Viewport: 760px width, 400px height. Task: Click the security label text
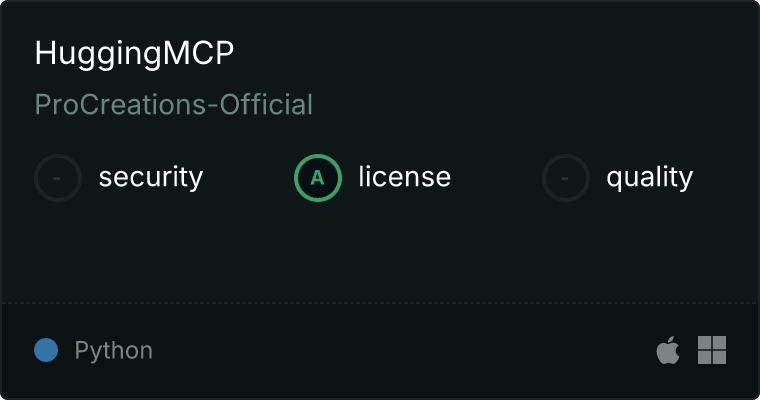pyautogui.click(x=151, y=177)
